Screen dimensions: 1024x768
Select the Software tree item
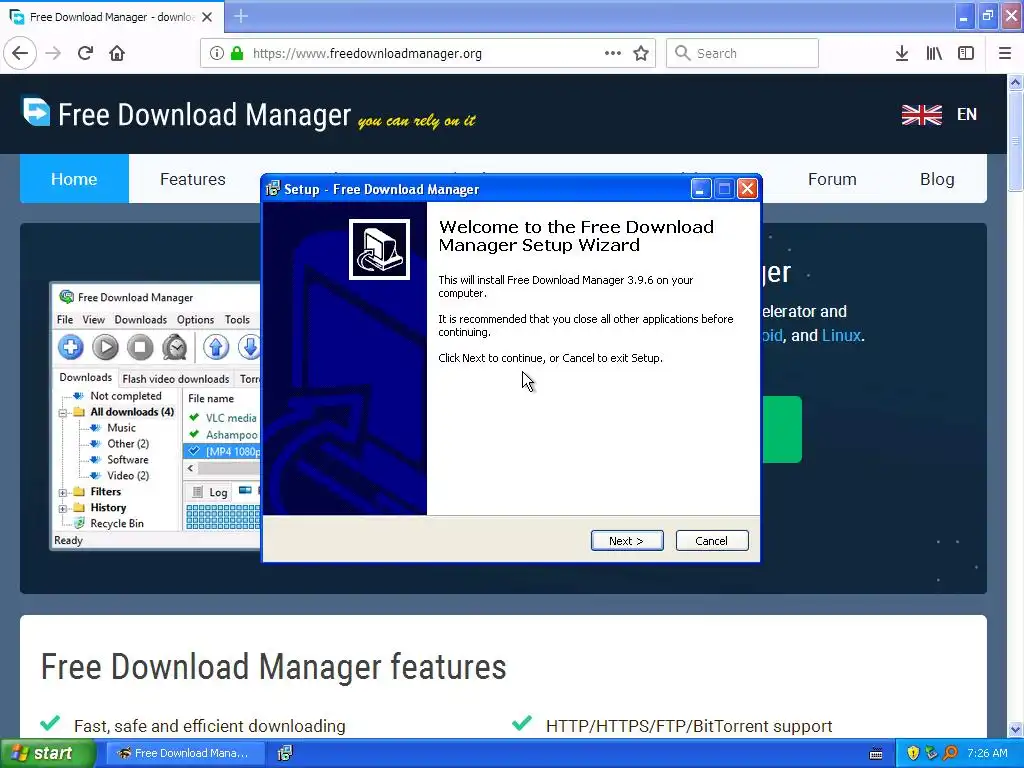tap(127, 460)
